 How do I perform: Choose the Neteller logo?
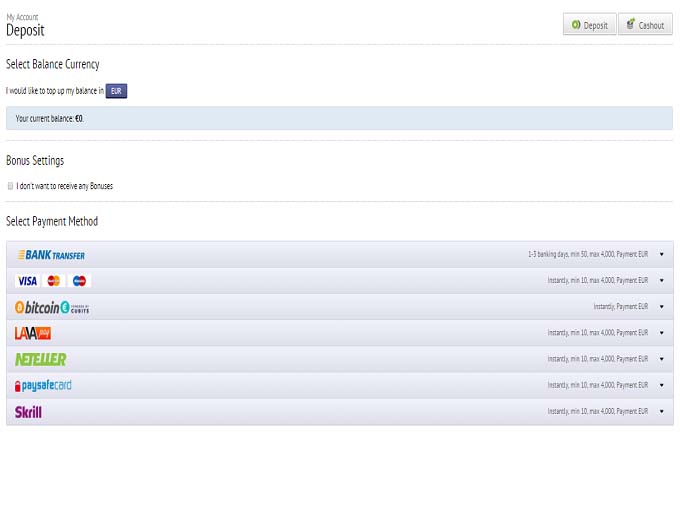coord(40,359)
